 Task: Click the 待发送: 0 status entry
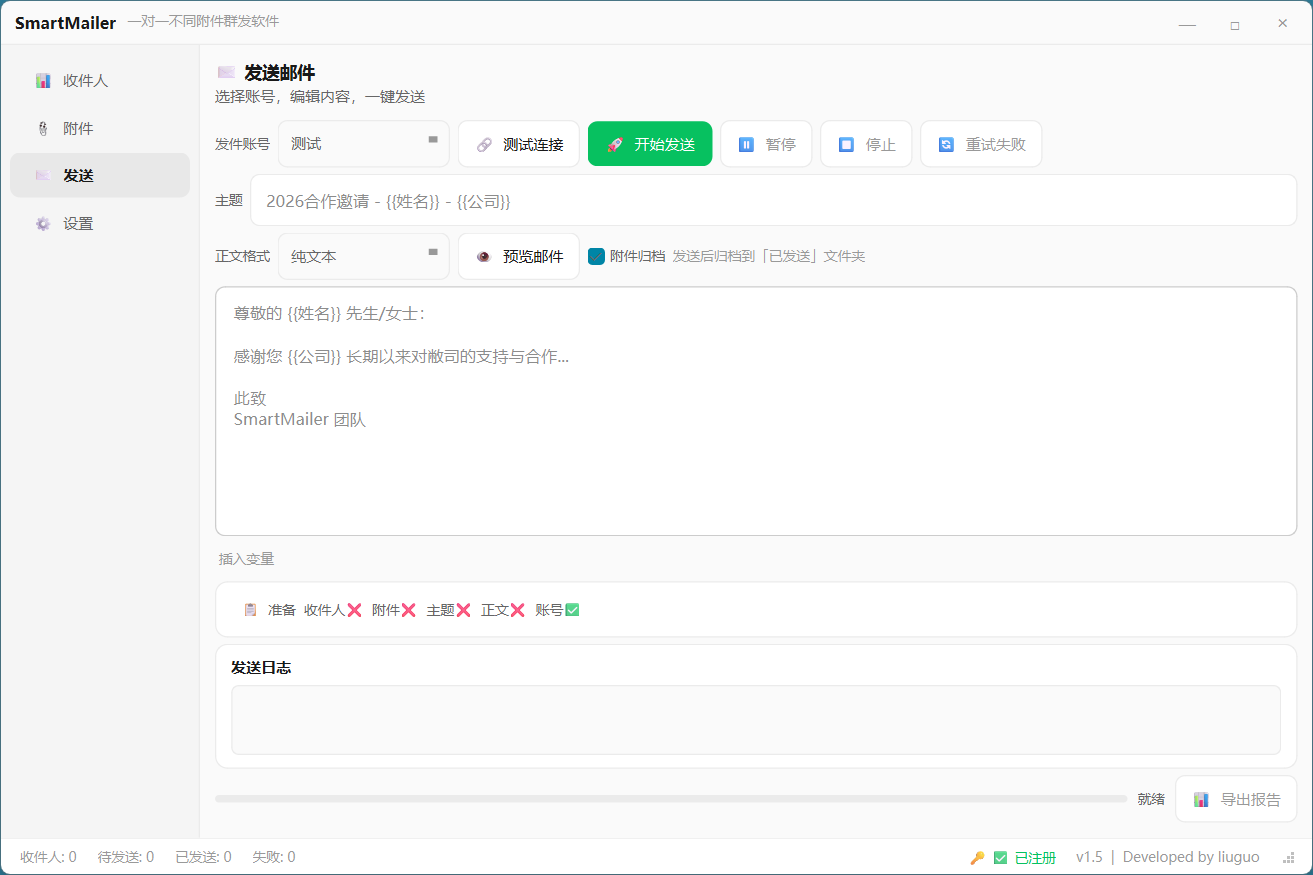[x=126, y=857]
